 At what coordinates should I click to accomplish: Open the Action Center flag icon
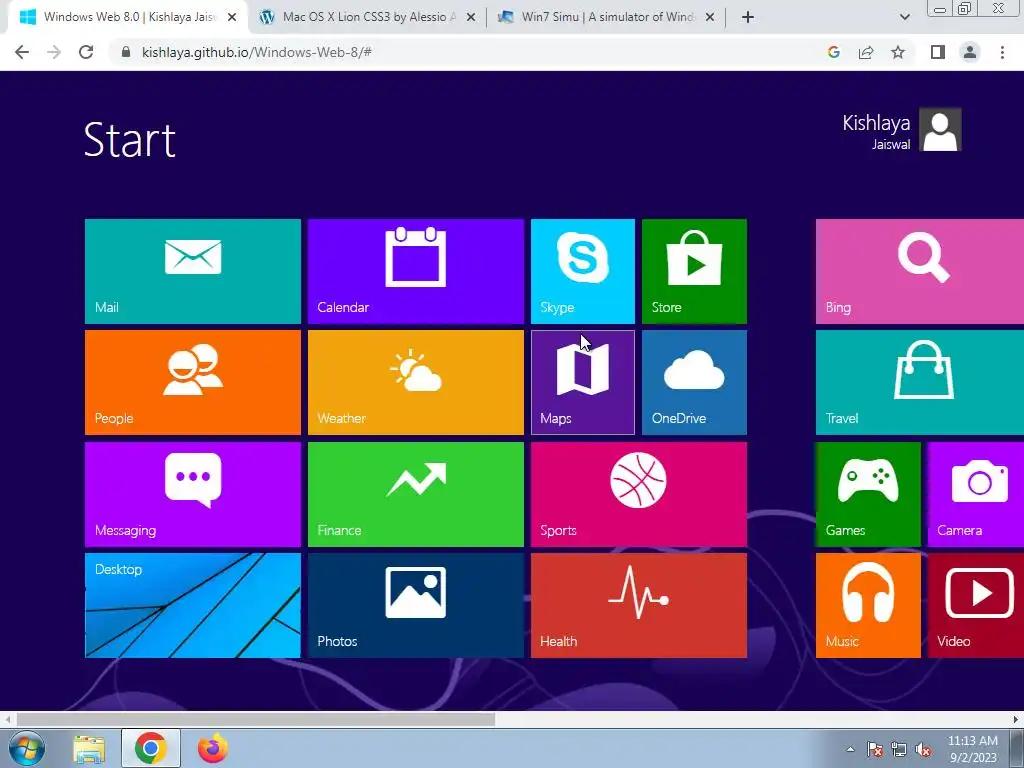pos(875,750)
